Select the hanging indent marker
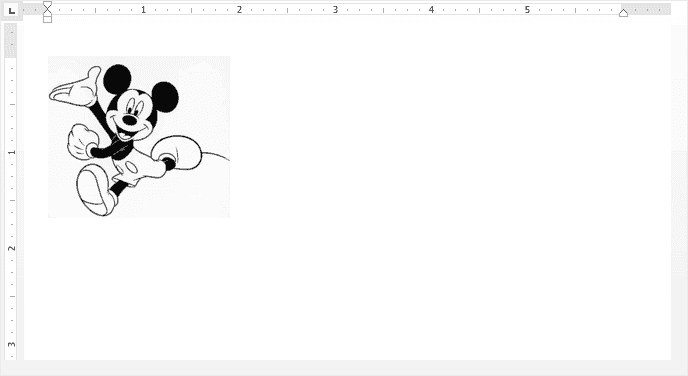Screen dimensions: 688x376 click(47, 13)
